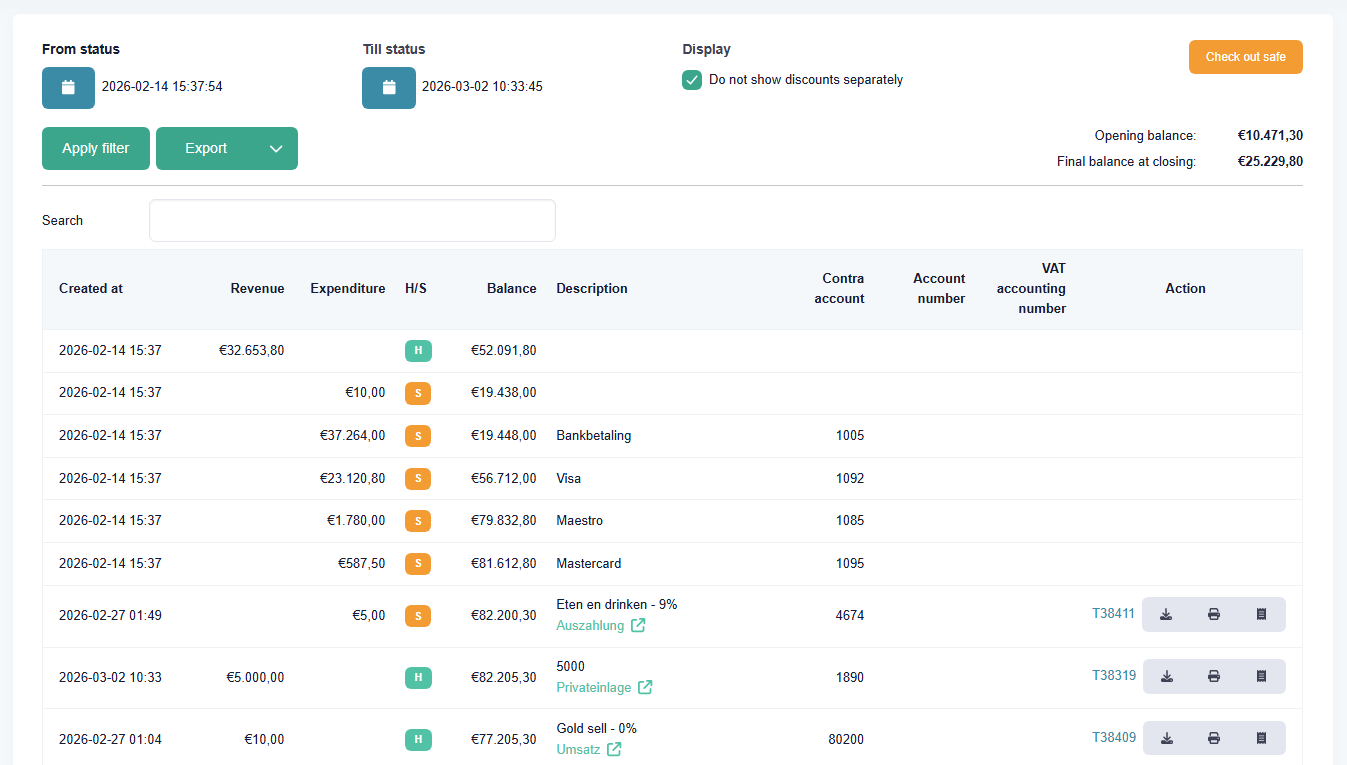The height and width of the screenshot is (765, 1347).
Task: Click the Apply filter button
Action: 96,149
